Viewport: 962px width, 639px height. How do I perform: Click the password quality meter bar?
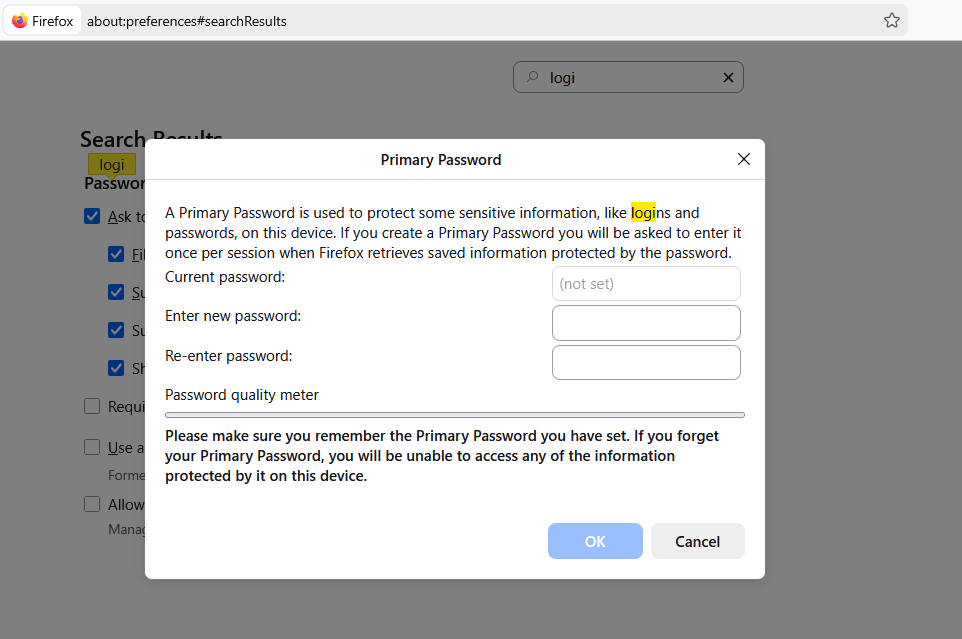tap(455, 414)
